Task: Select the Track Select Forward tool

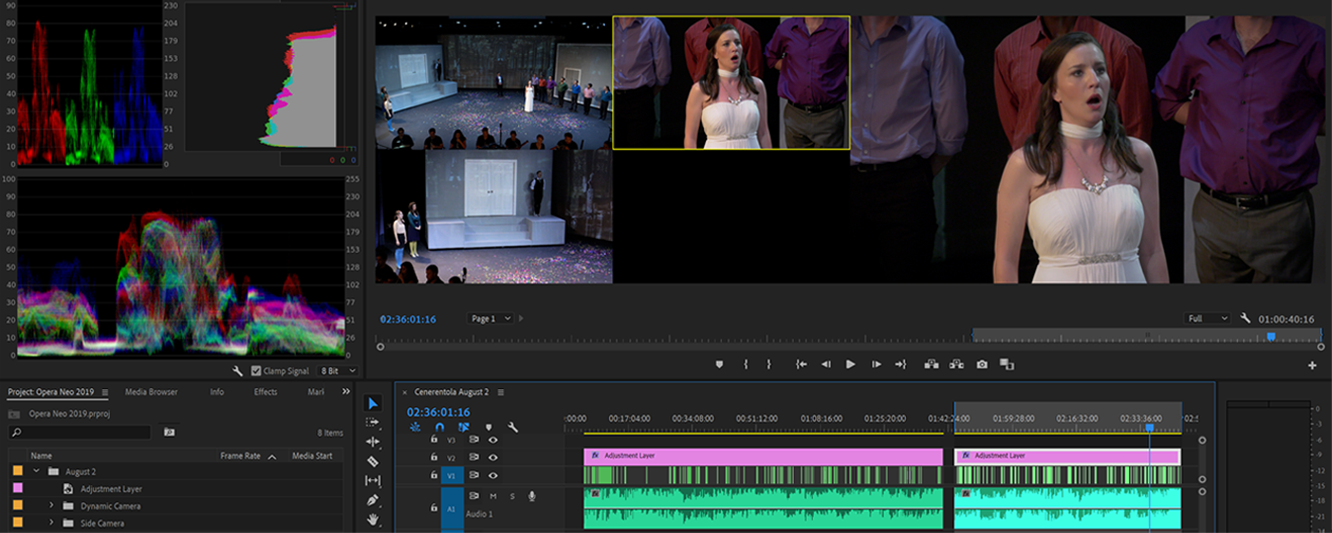Action: click(x=373, y=423)
